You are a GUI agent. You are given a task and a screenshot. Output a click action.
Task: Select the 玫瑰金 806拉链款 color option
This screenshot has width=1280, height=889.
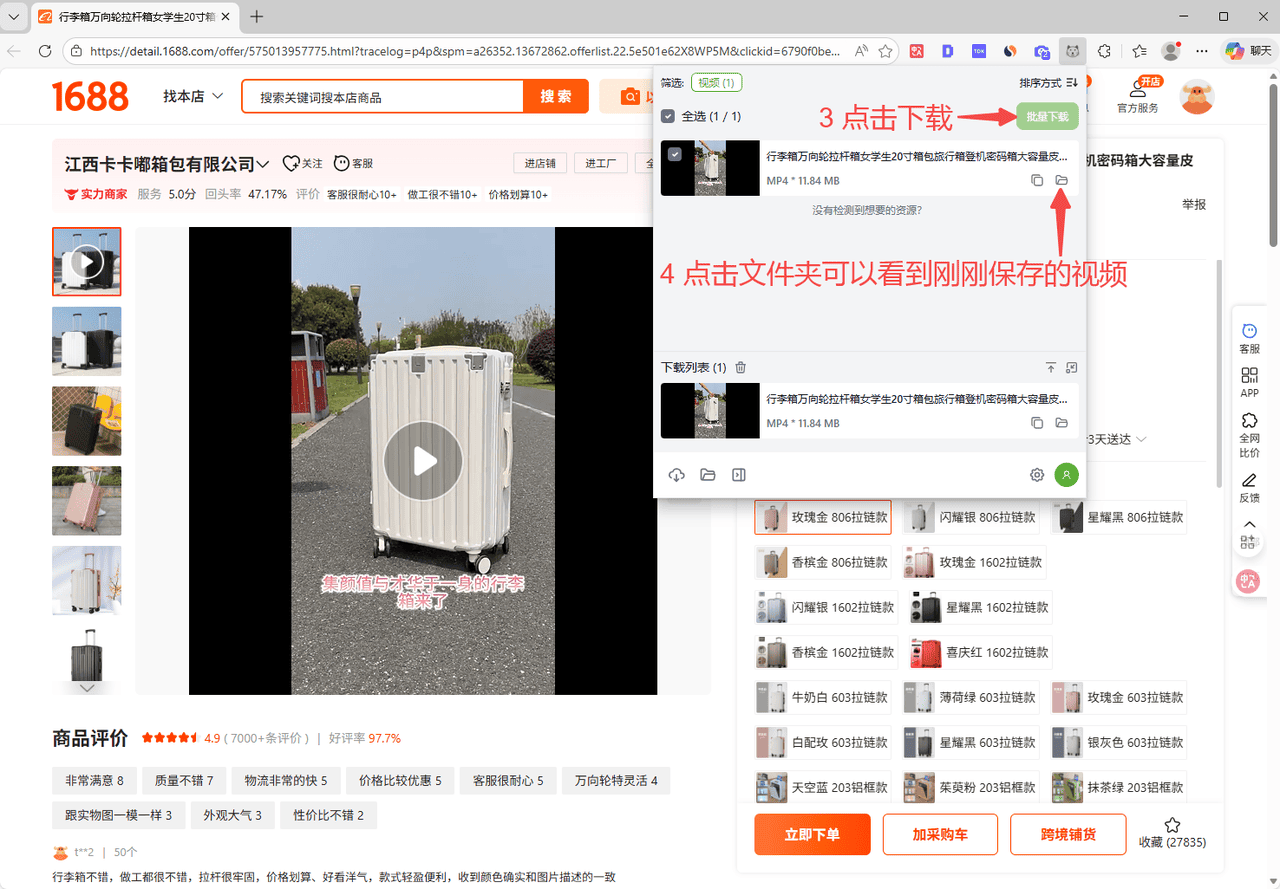pyautogui.click(x=822, y=518)
